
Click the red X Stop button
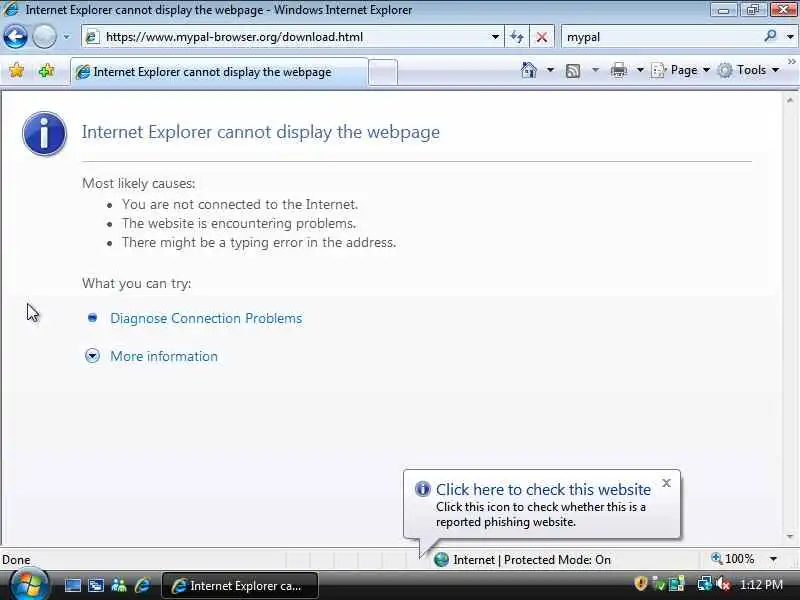click(542, 37)
